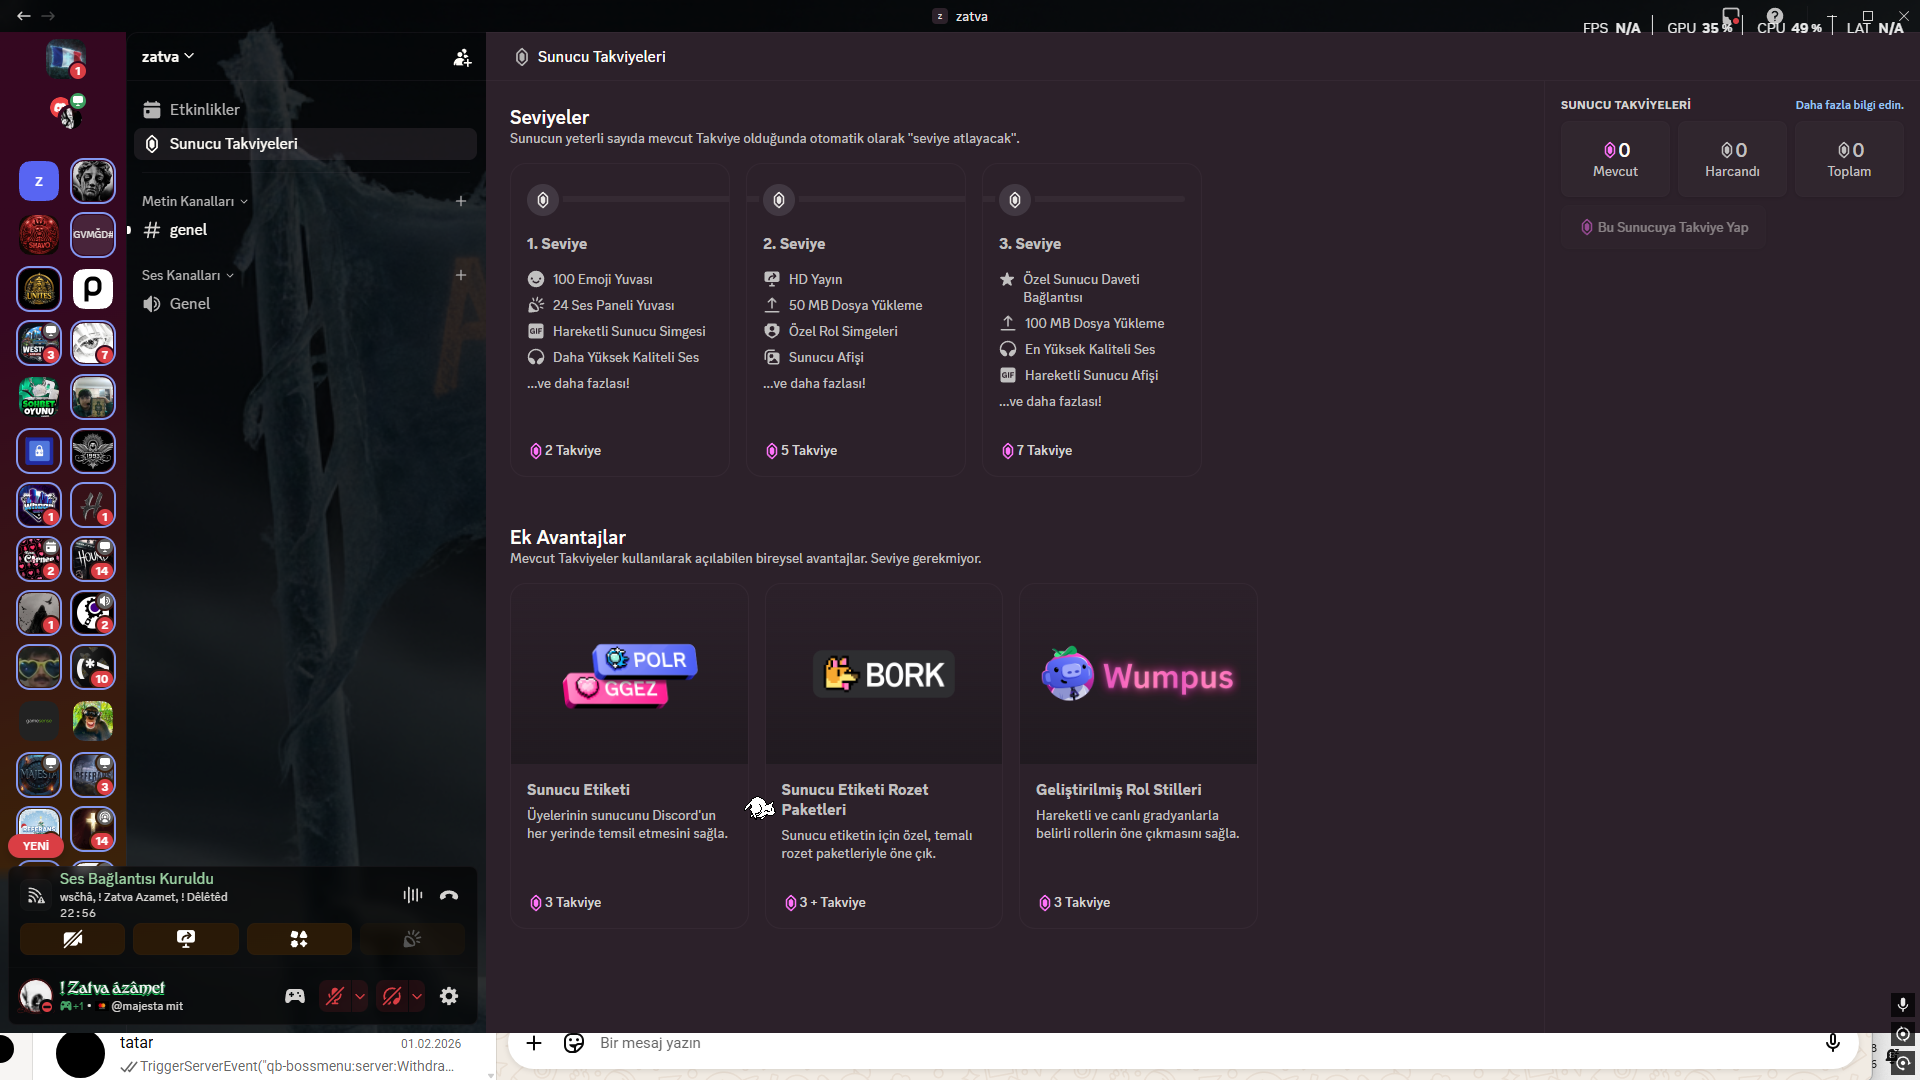1920x1080 pixels.
Task: Create a new voice channel with plus
Action: click(x=461, y=275)
